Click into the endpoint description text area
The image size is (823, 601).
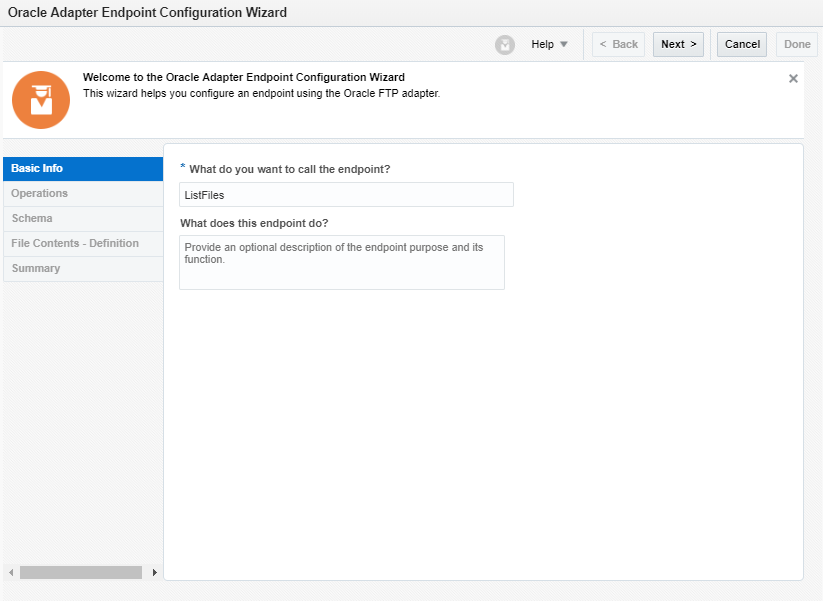point(342,263)
